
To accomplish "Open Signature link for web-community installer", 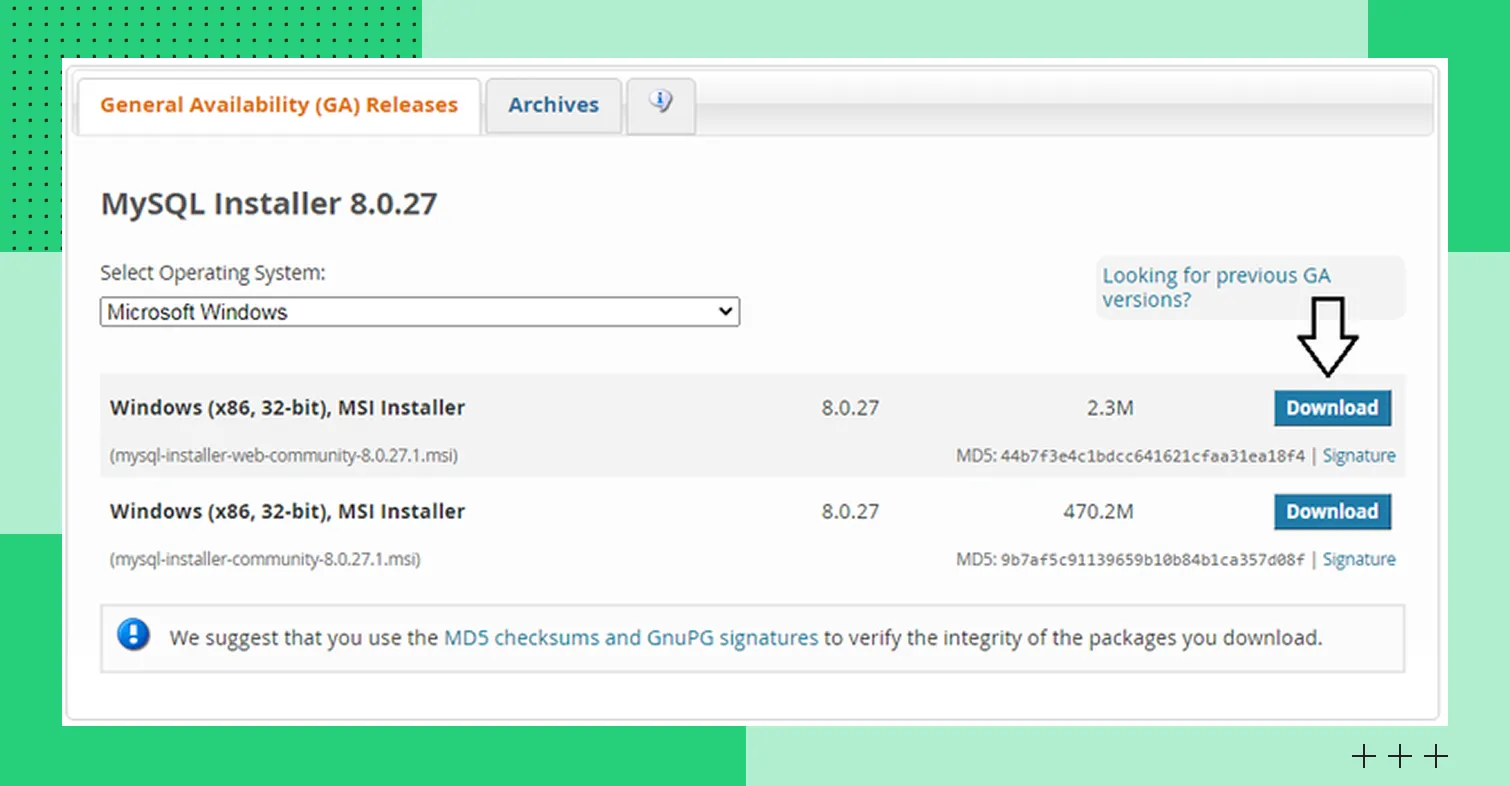I will coord(1358,456).
